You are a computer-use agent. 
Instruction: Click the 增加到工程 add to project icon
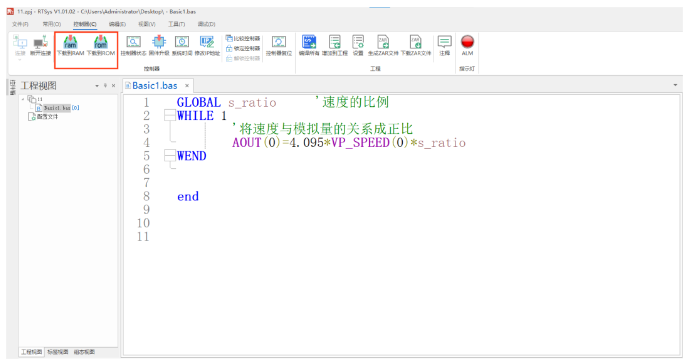[334, 46]
